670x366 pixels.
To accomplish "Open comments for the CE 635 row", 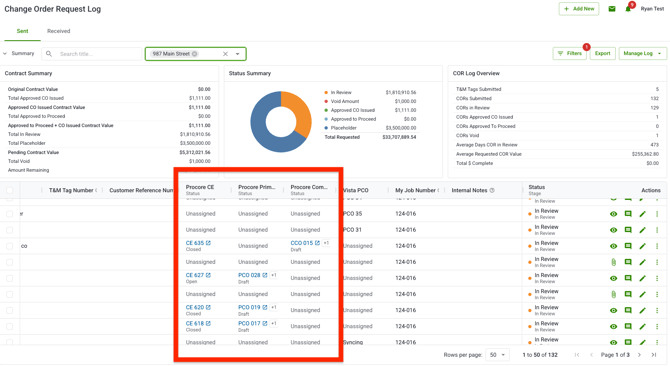I will pos(628,246).
